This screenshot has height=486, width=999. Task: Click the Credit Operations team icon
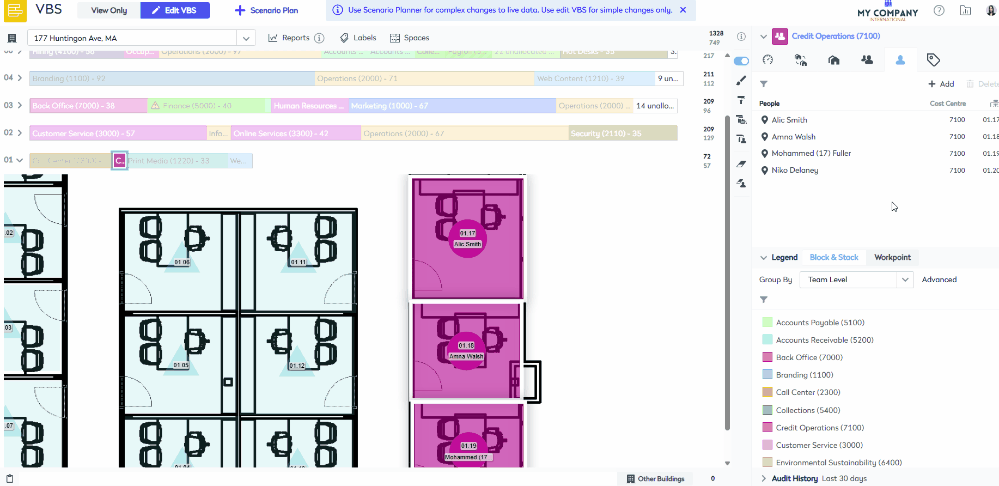coord(780,36)
